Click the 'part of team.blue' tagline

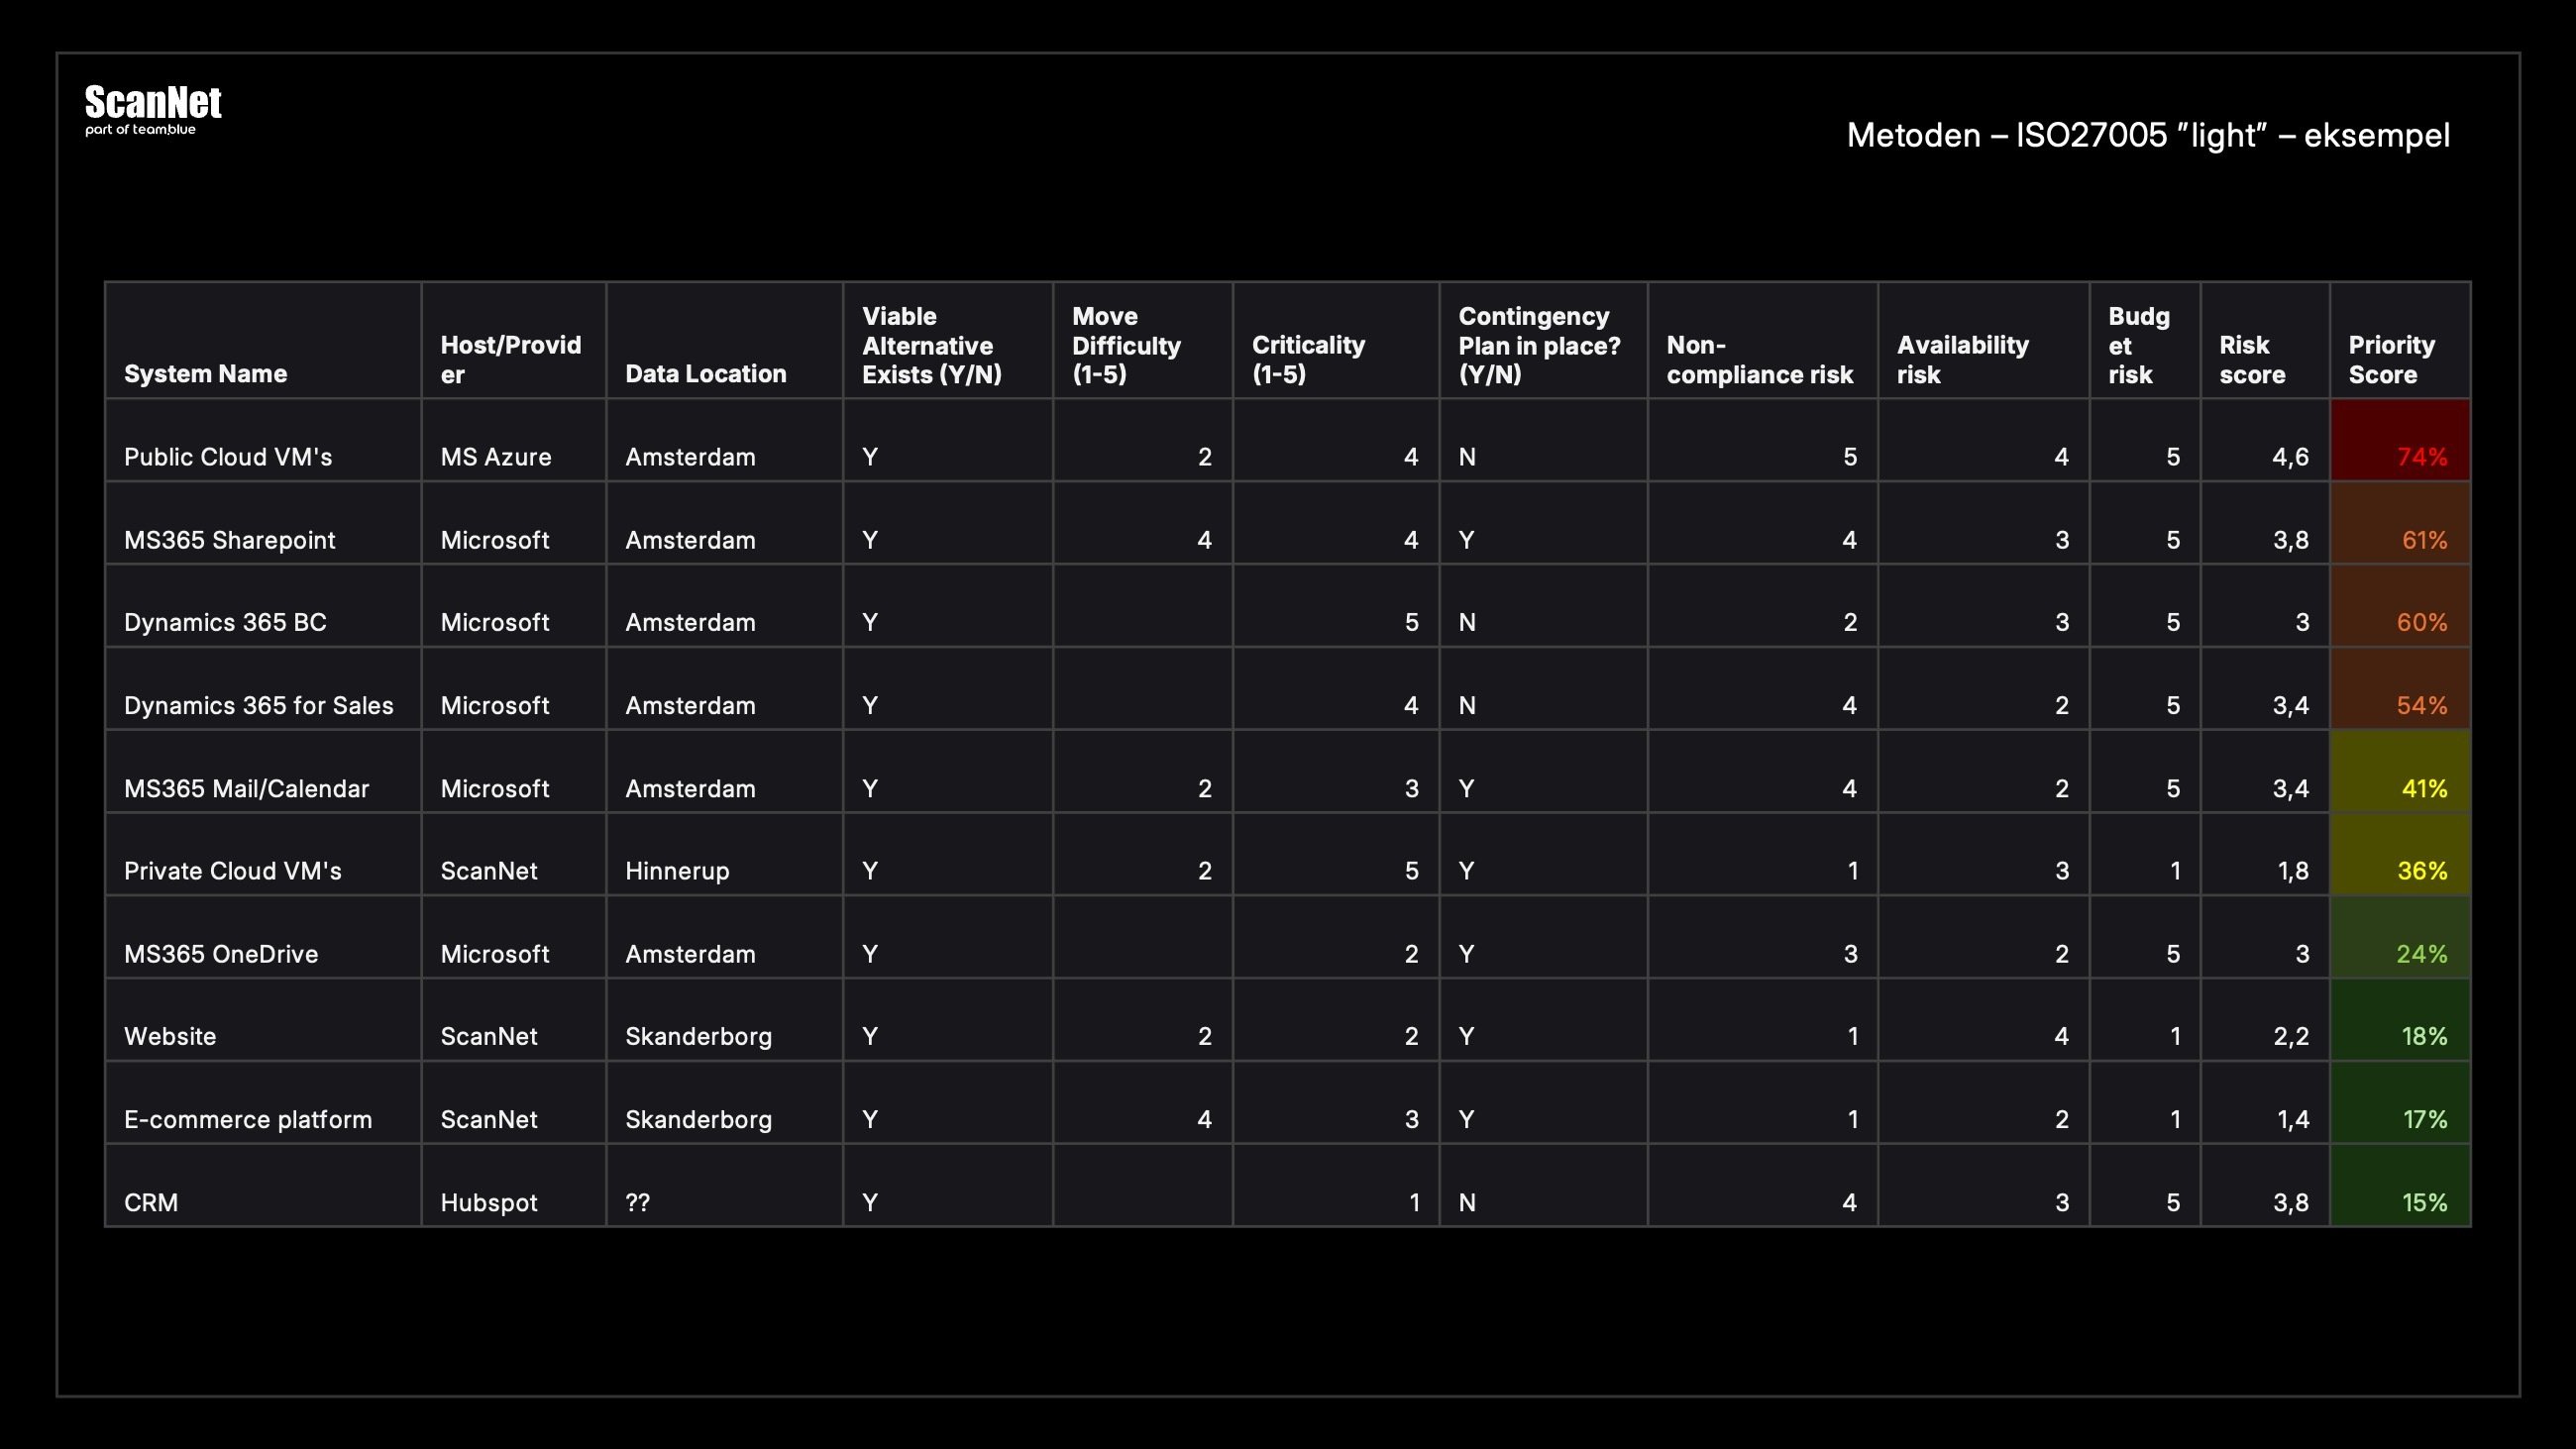click(140, 129)
